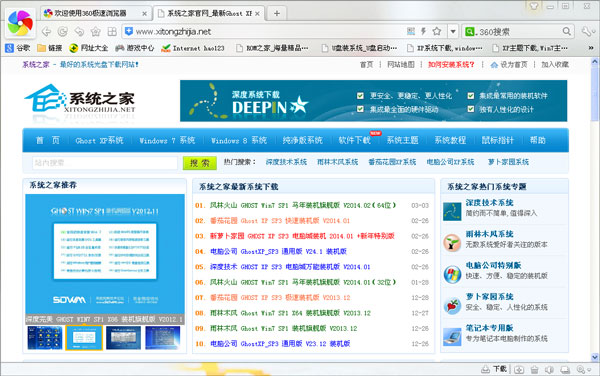Click the lightning speed mode icon
The image size is (600, 376).
coord(424,31)
